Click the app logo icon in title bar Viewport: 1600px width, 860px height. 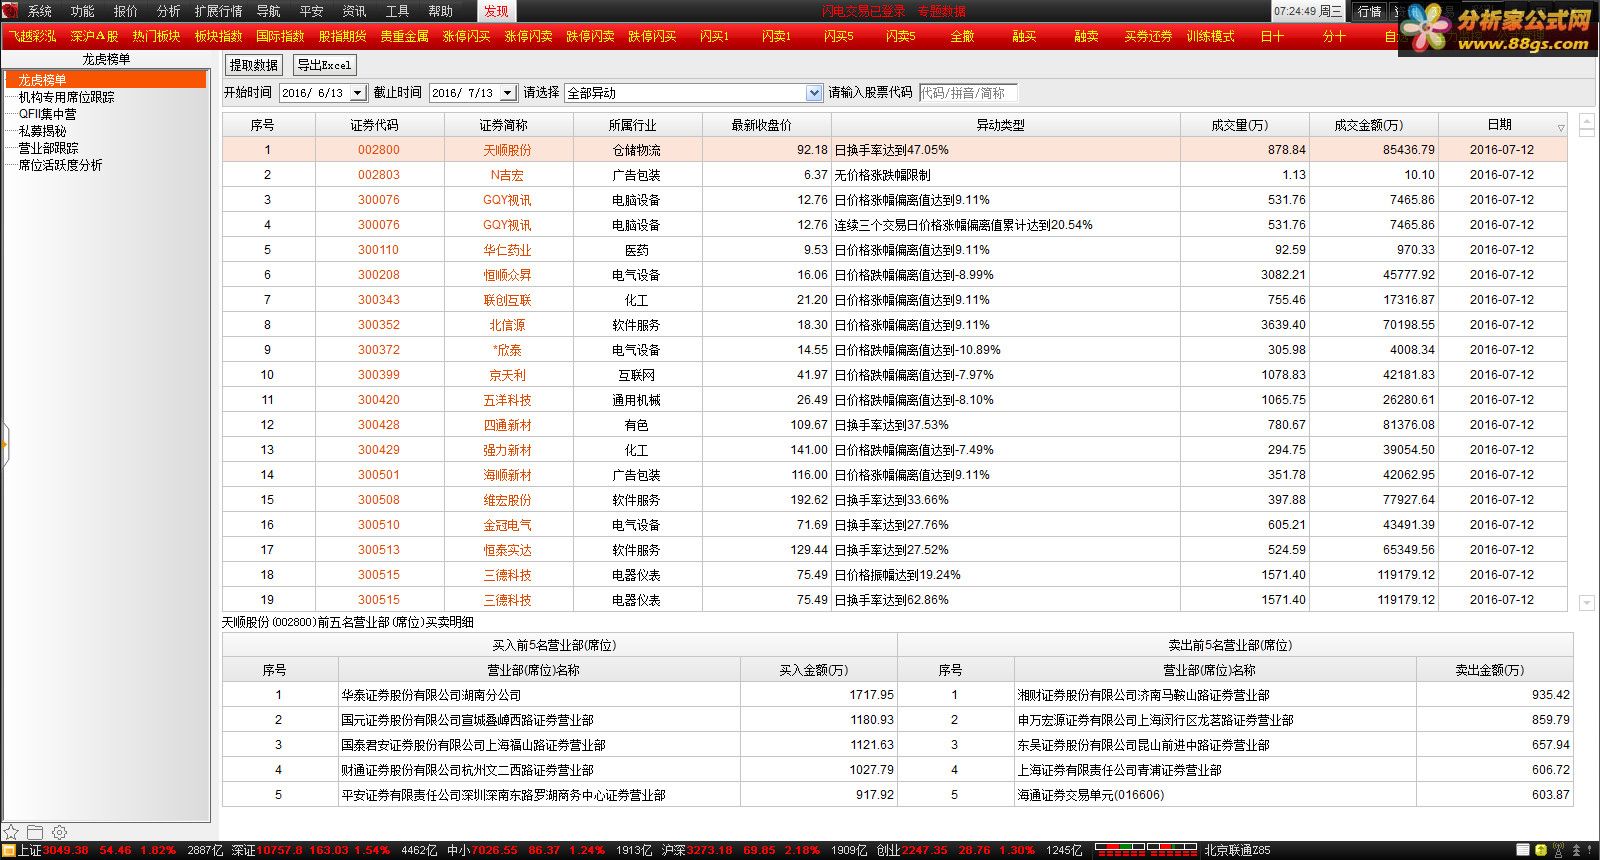click(10, 11)
